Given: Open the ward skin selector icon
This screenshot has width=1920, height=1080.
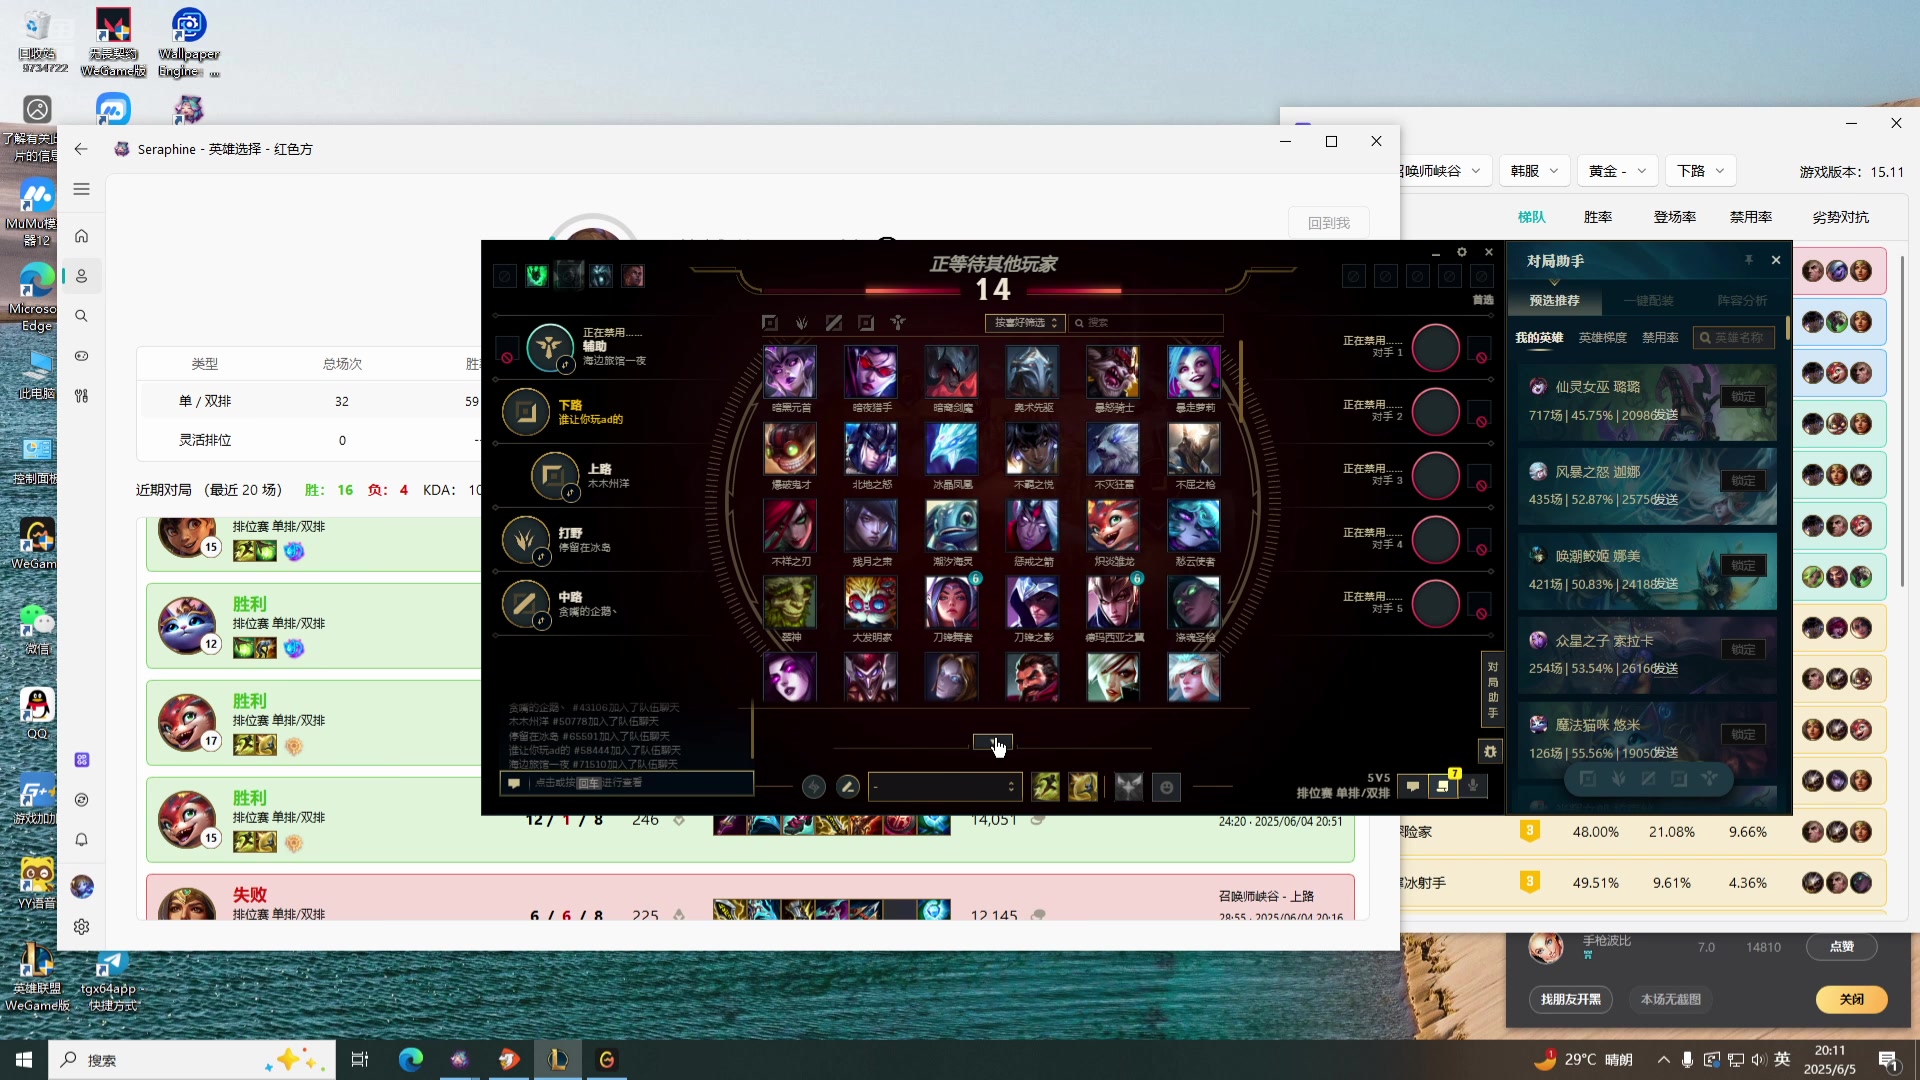Looking at the screenshot, I should (1129, 787).
